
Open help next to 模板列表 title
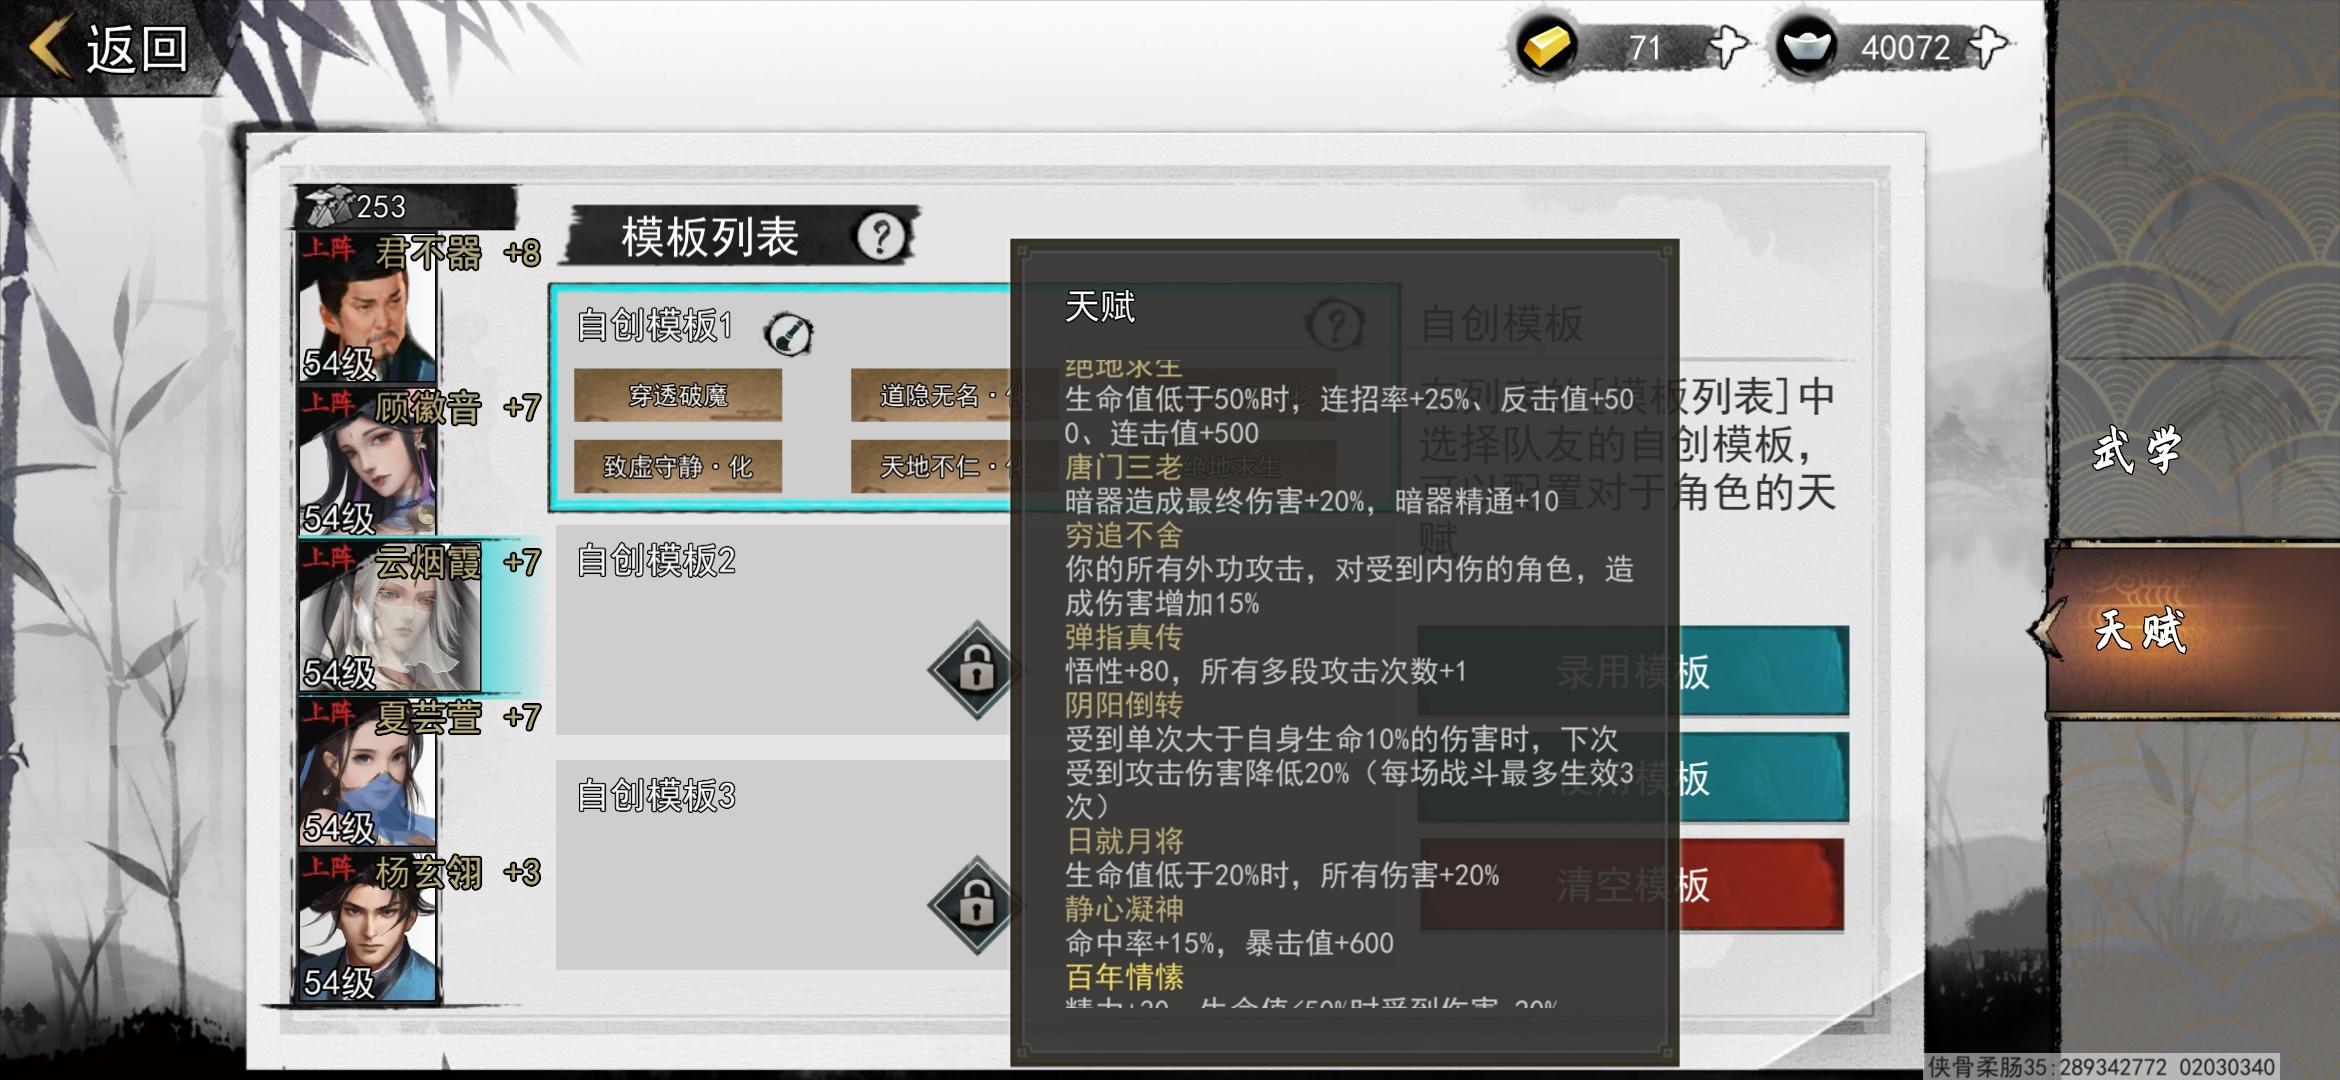[x=881, y=237]
